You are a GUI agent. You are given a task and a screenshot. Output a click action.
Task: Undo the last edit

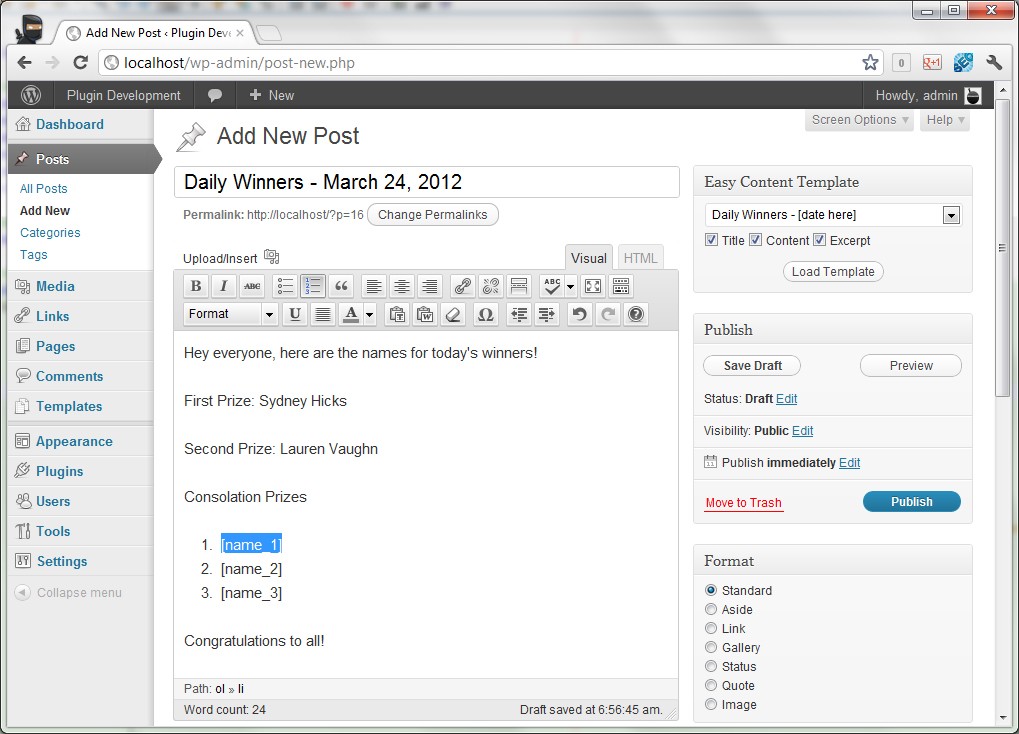click(578, 314)
